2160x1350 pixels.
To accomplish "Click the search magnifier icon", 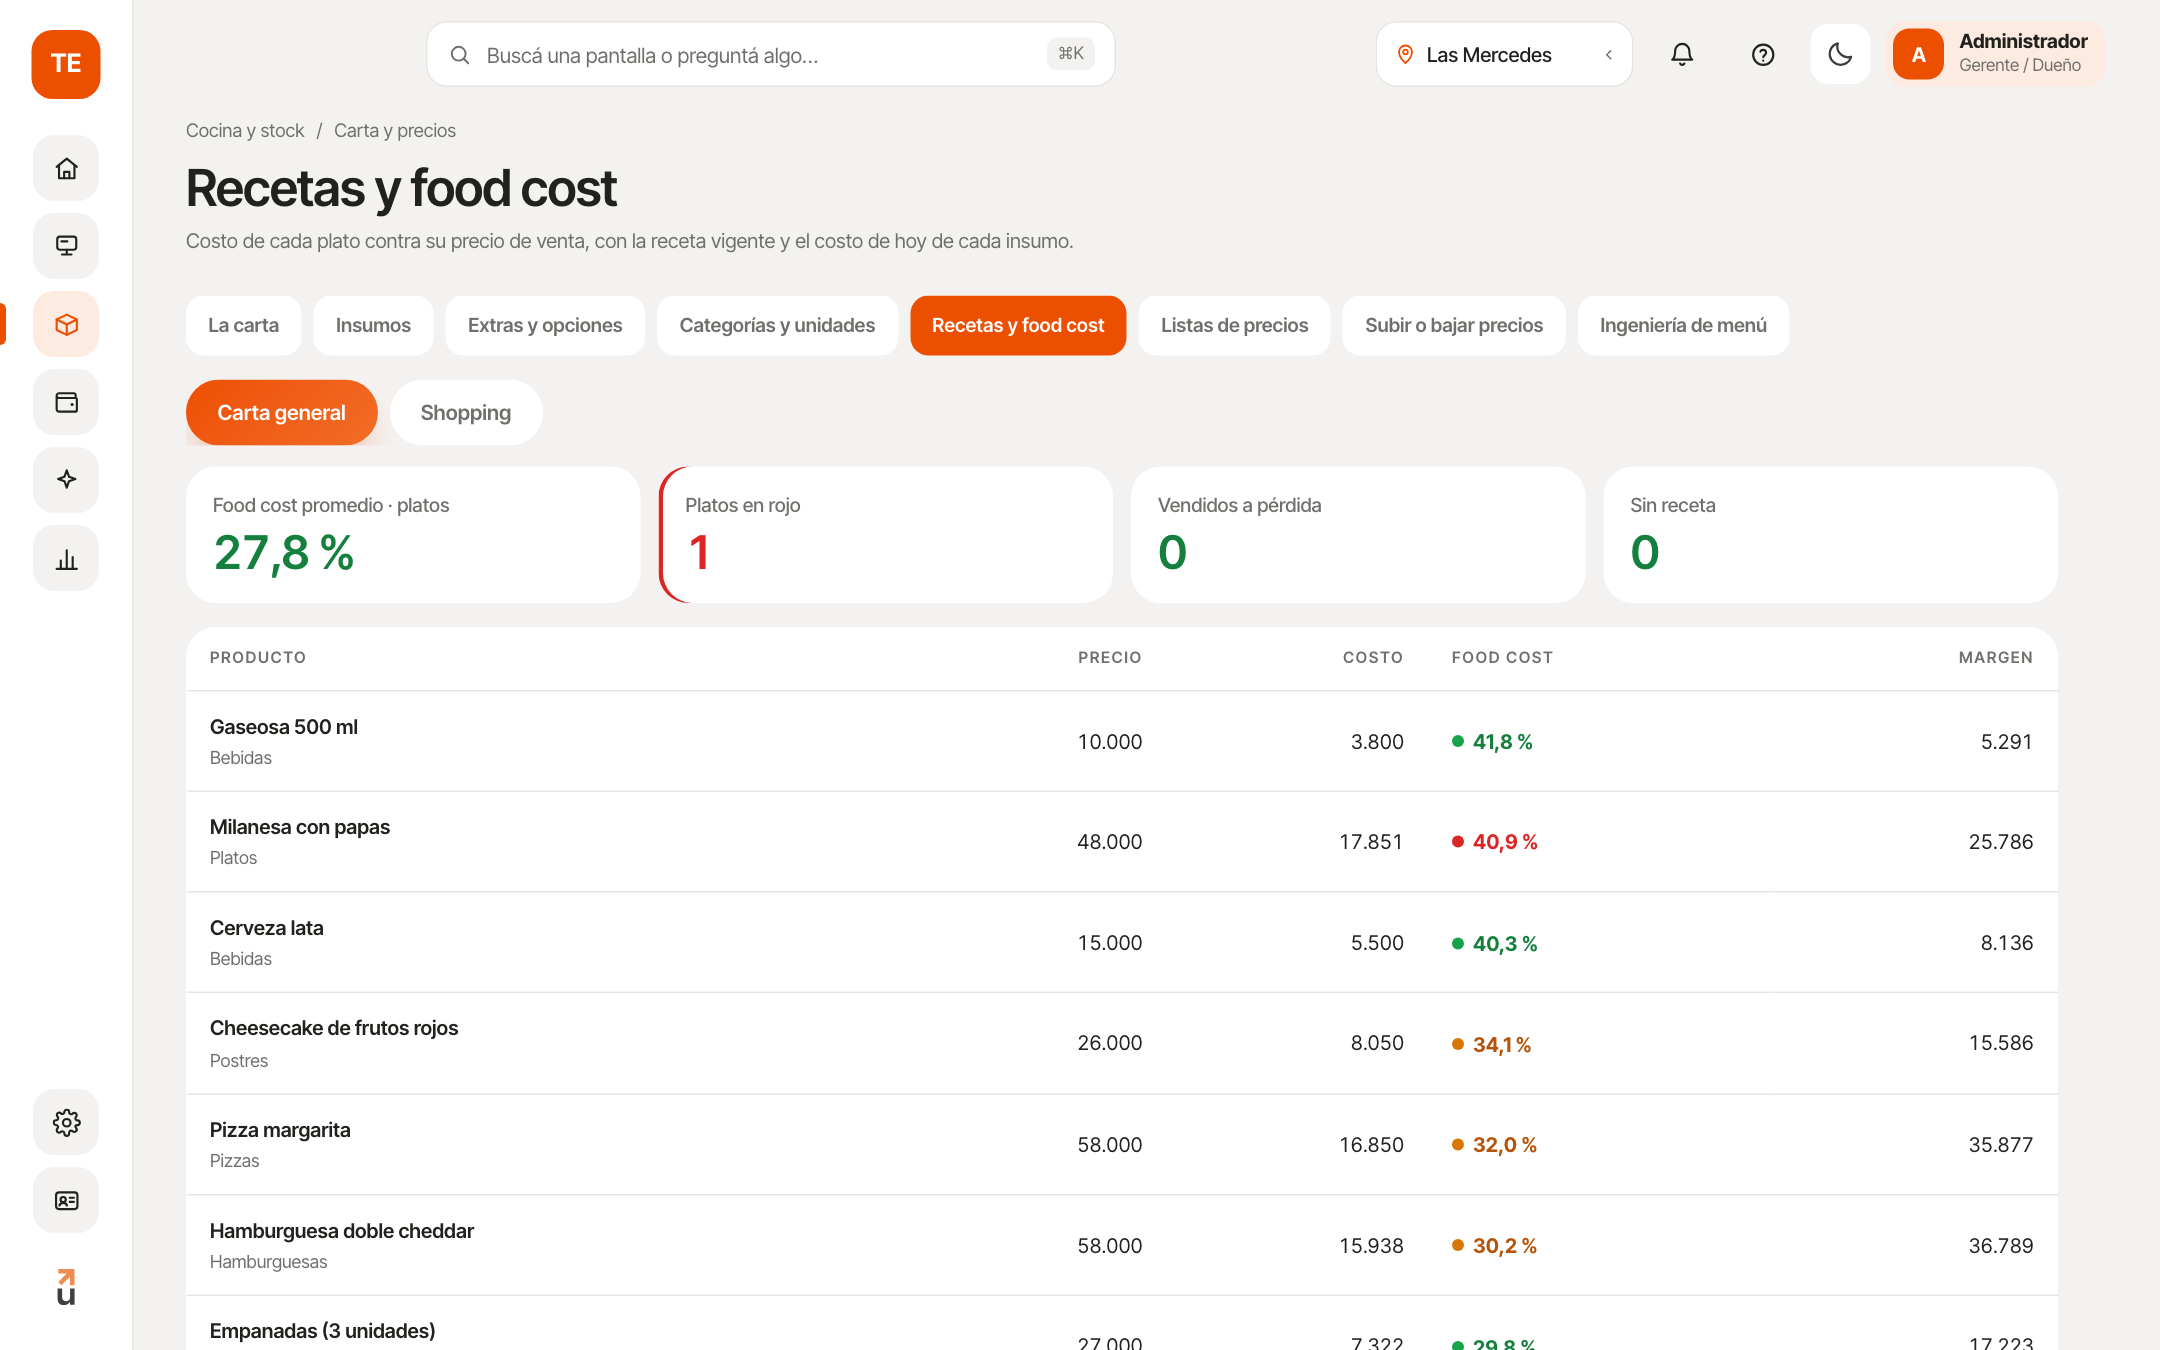I will (460, 55).
